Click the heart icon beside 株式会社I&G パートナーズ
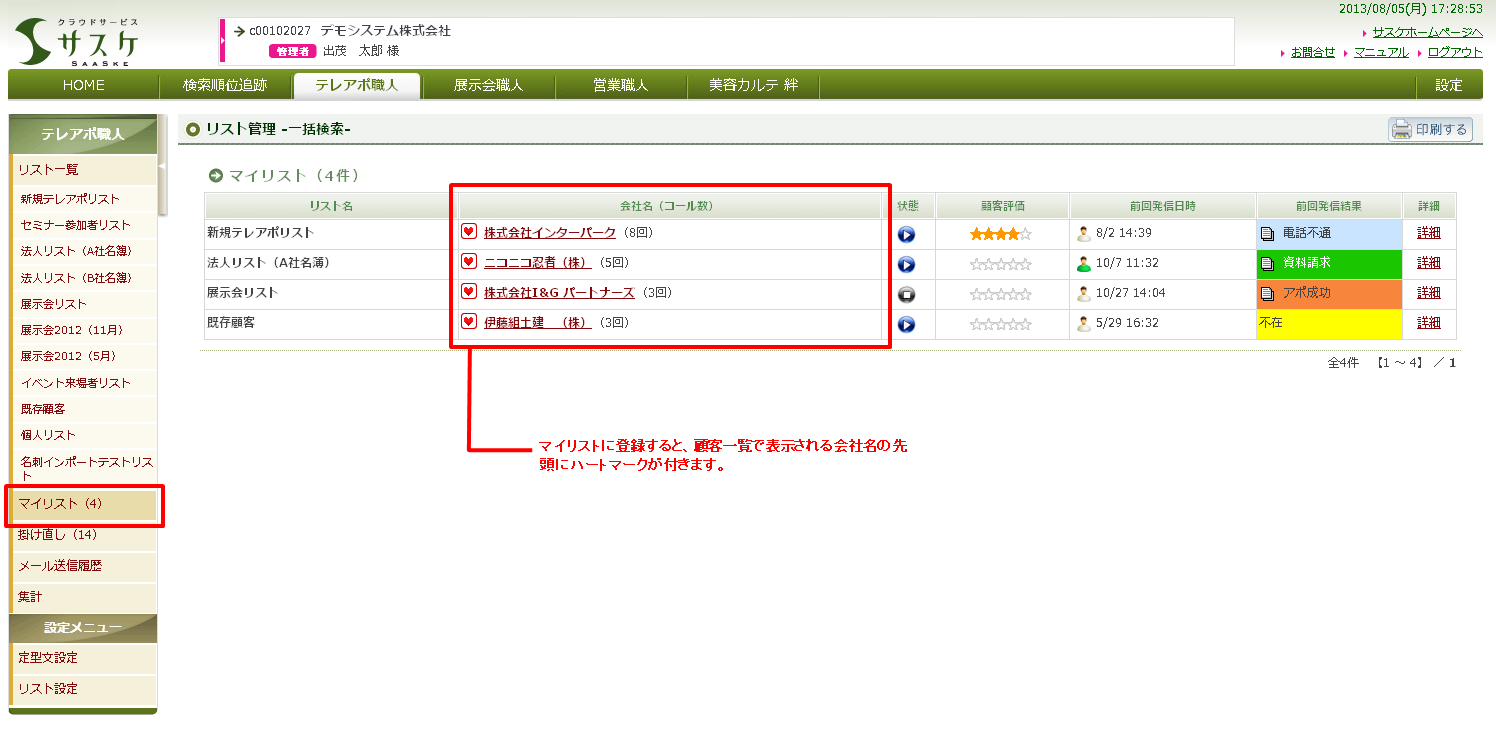The width and height of the screenshot is (1496, 731). point(468,292)
